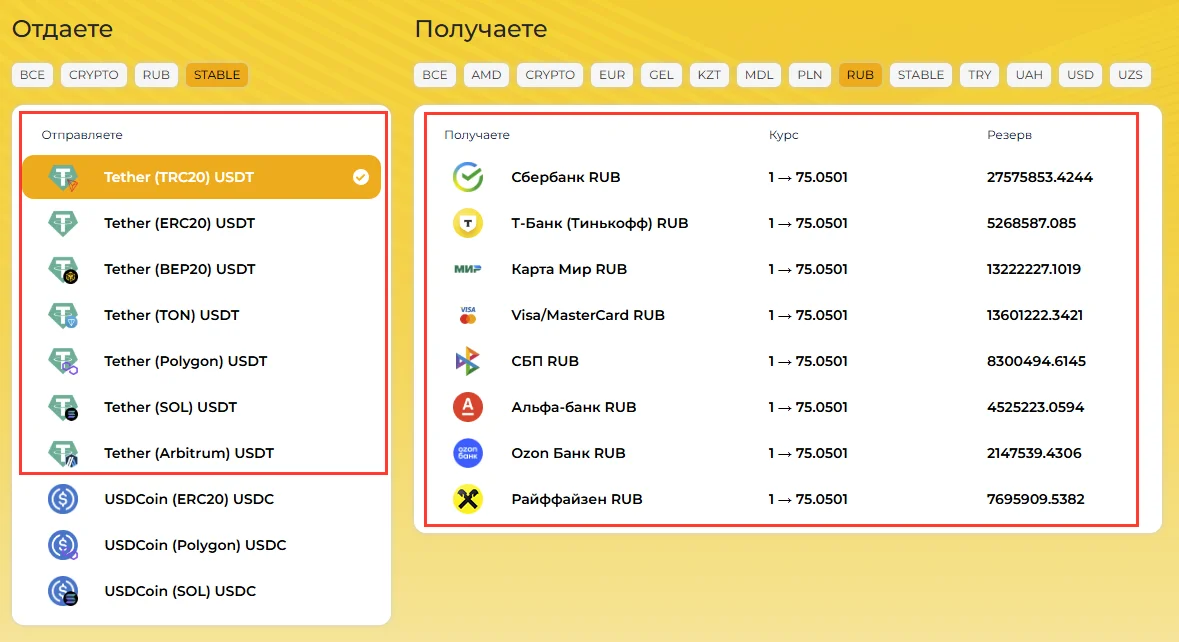Select the STABLE filter under Получаете

(921, 74)
